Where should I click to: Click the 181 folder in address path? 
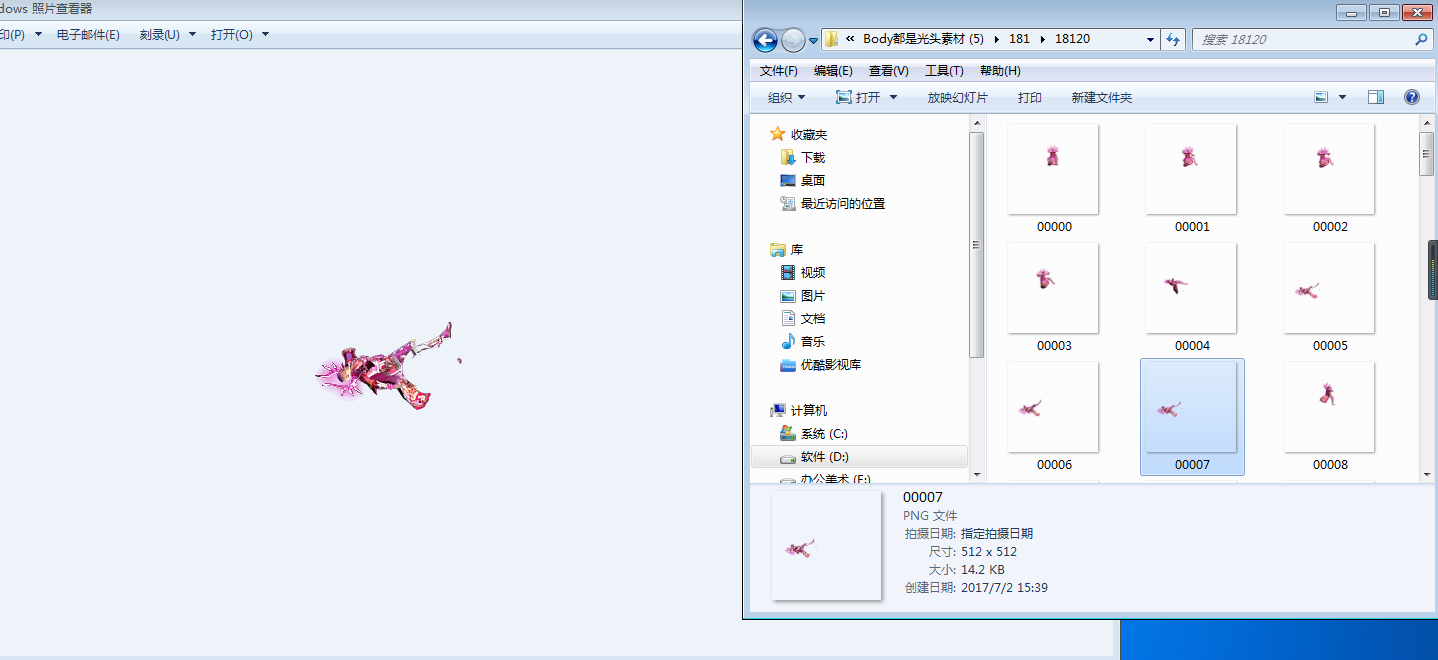[x=1019, y=40]
